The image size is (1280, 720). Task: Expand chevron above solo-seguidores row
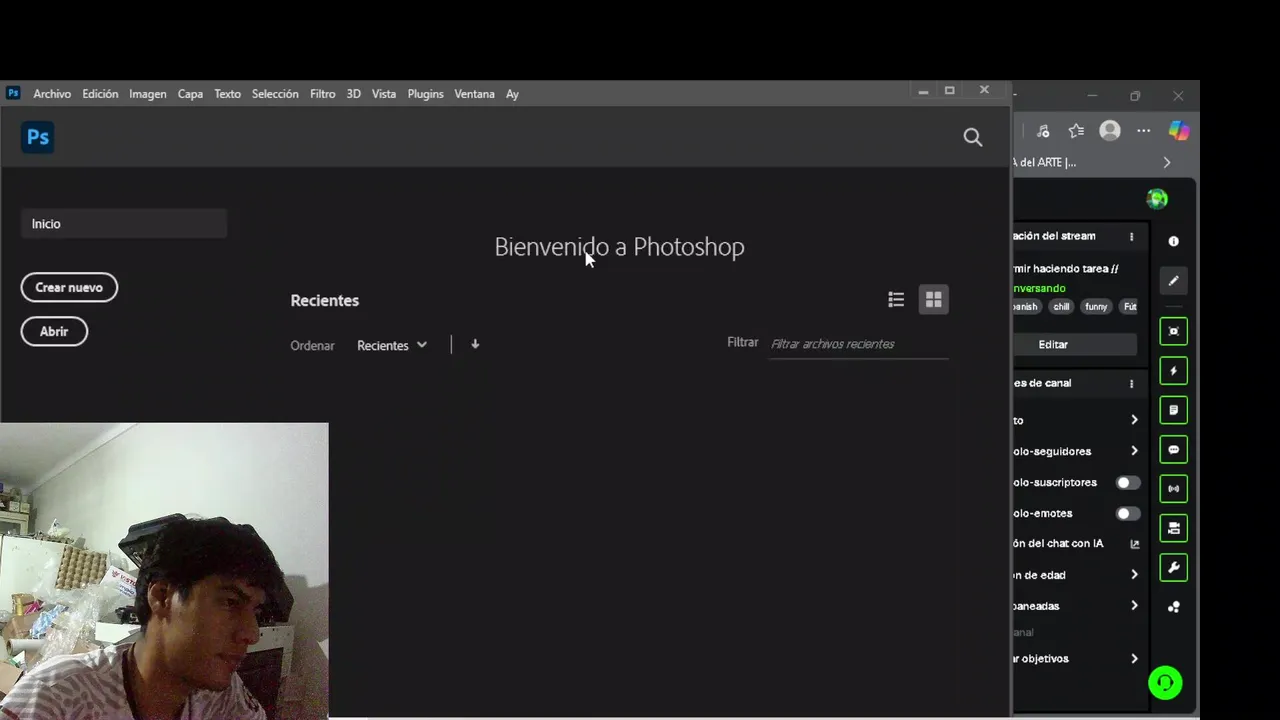point(1134,420)
